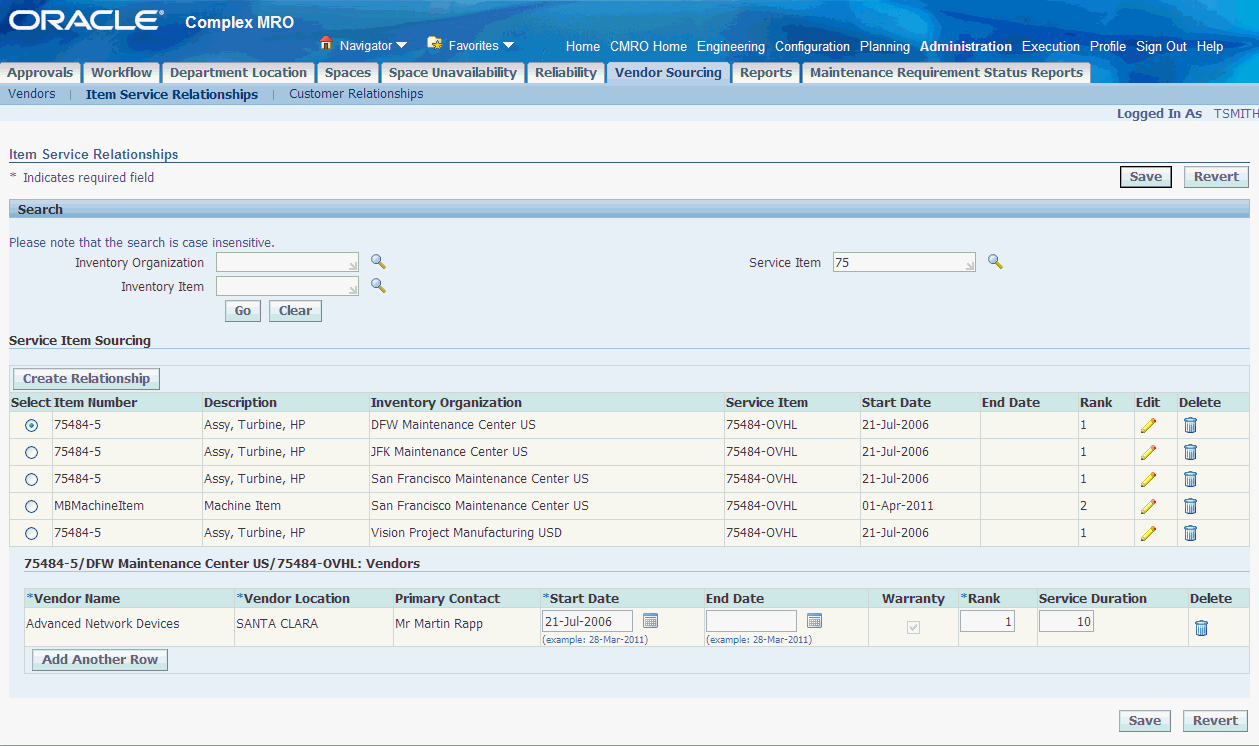1259x746 pixels.
Task: Delete Advanced Network Devices vendor row
Action: [1201, 628]
